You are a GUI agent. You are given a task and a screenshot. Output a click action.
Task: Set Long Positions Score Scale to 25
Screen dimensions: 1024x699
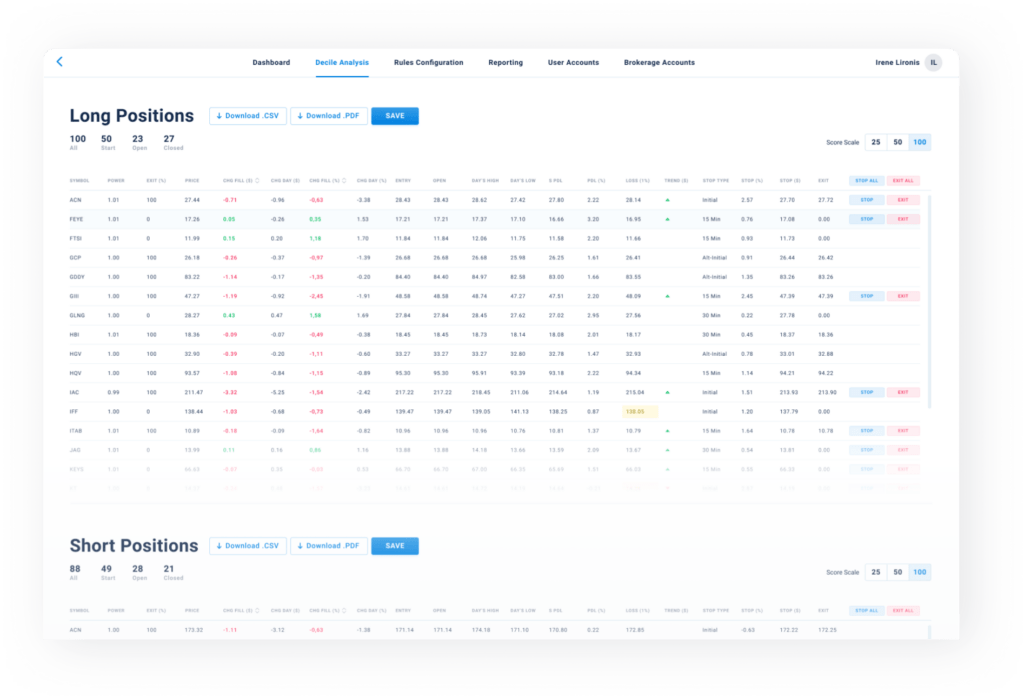tap(876, 142)
